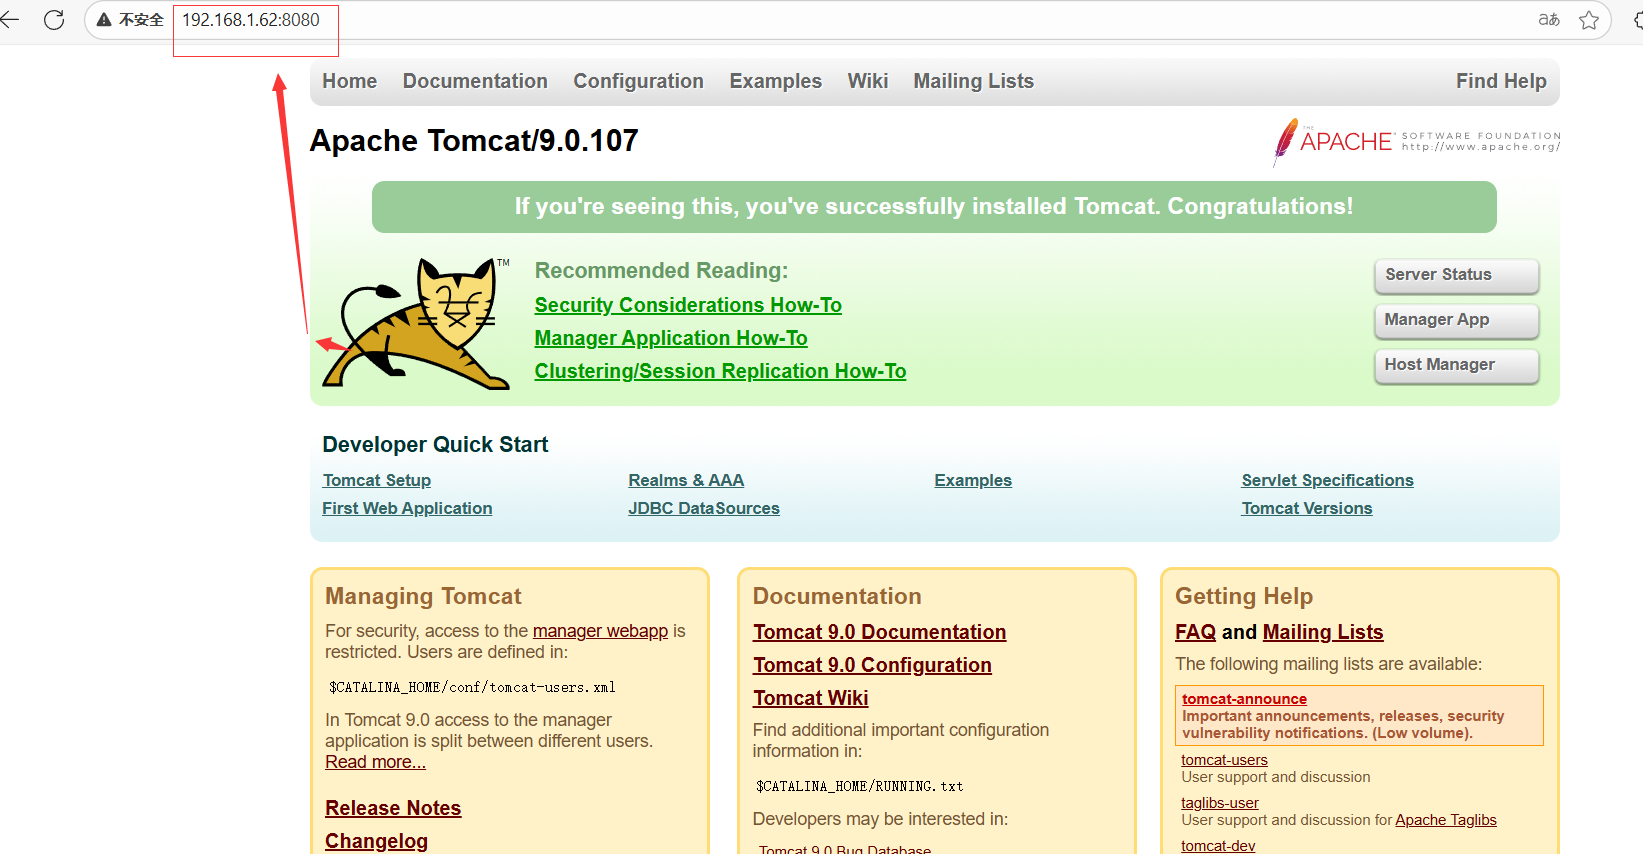Click Find Help in the nav bar
The width and height of the screenshot is (1643, 854).
tap(1501, 81)
